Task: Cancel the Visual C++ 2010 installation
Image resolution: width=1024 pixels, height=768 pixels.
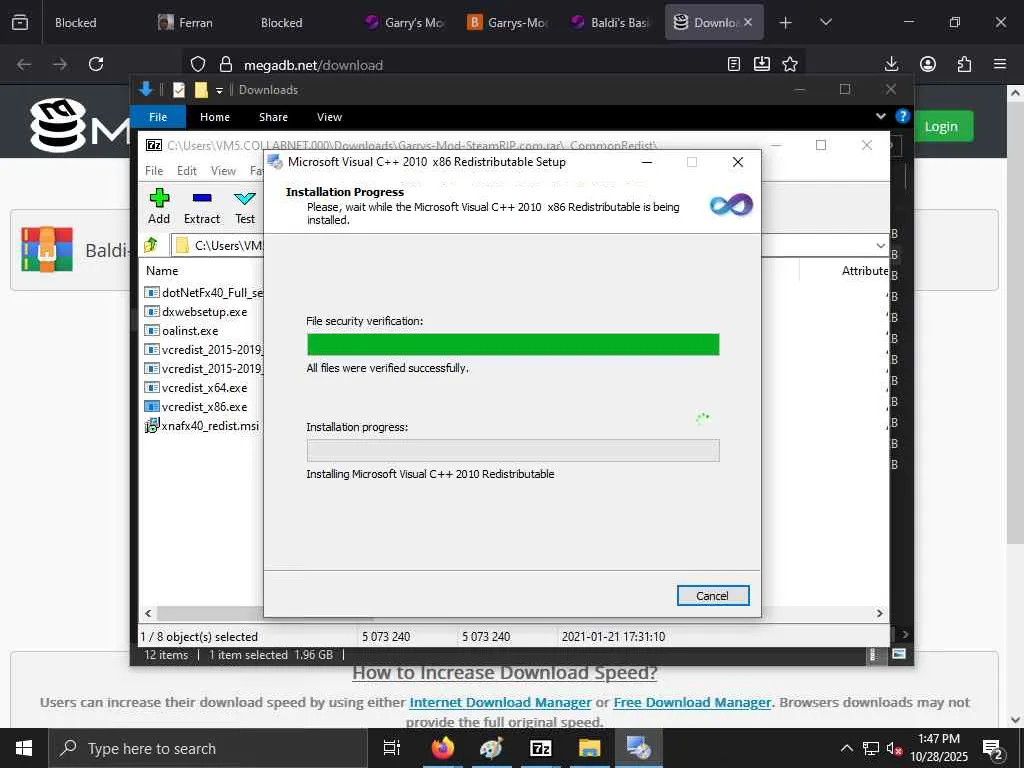Action: [x=712, y=596]
